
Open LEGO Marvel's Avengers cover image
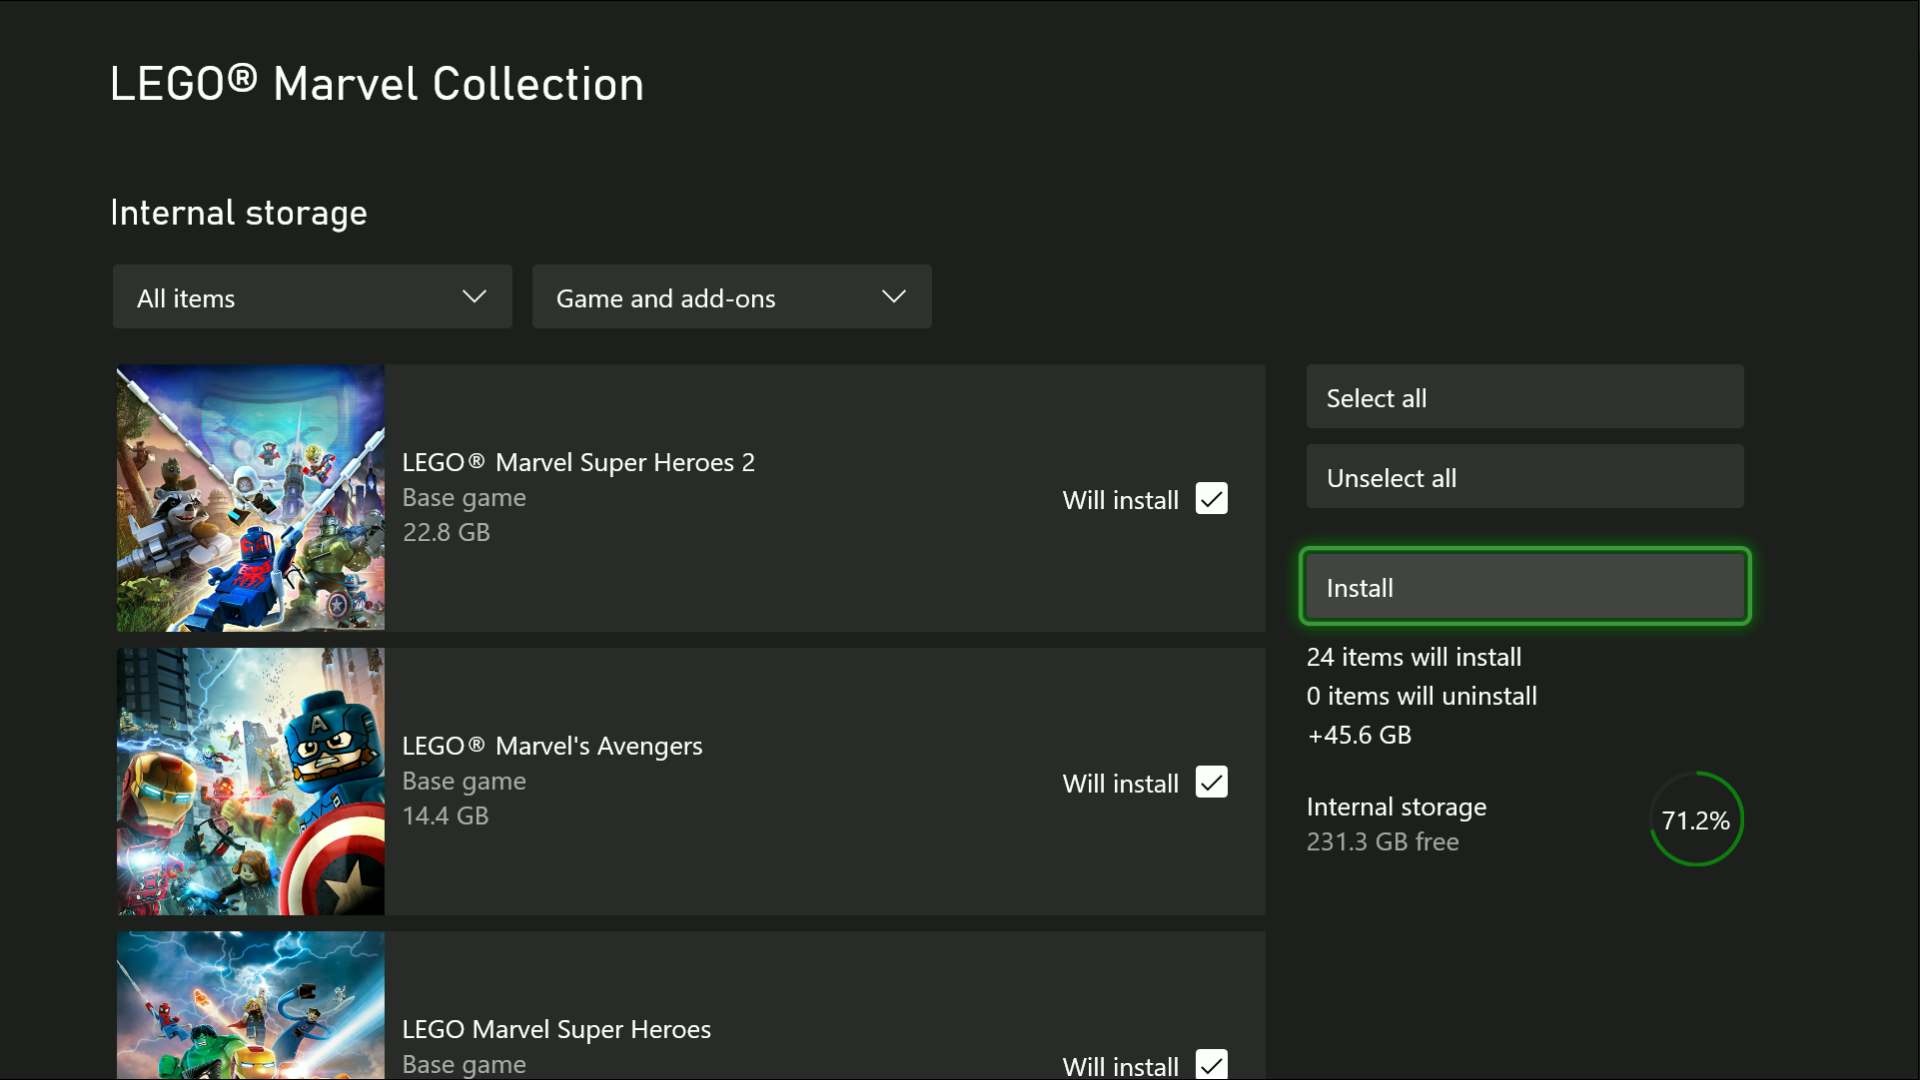(x=249, y=781)
